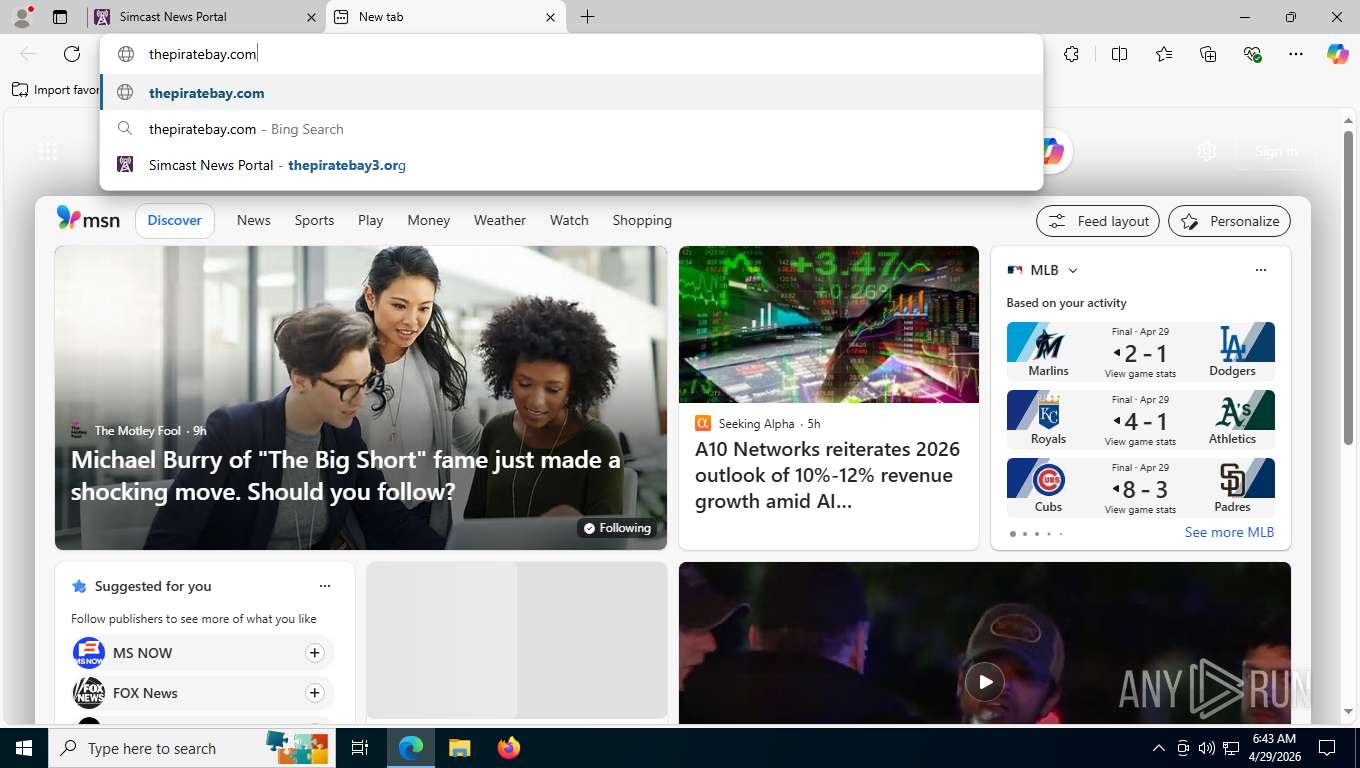
Task: Close the Simcast News Portal tab
Action: (x=311, y=17)
